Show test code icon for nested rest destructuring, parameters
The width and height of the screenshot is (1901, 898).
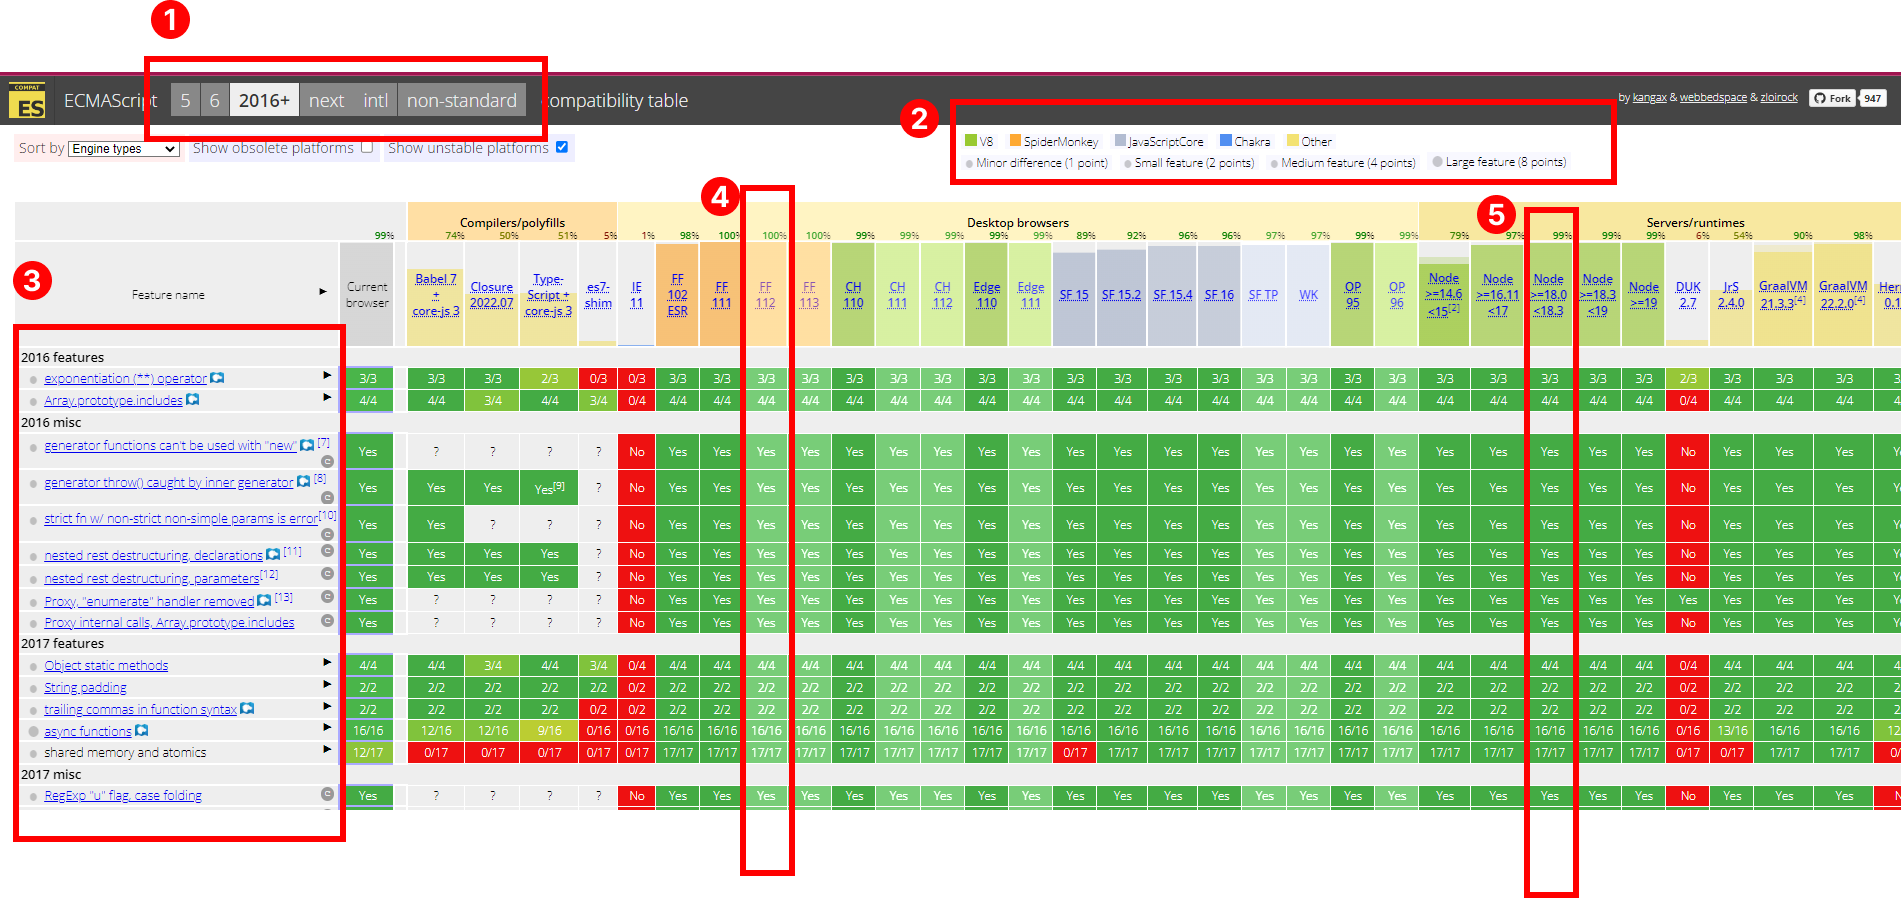click(327, 574)
